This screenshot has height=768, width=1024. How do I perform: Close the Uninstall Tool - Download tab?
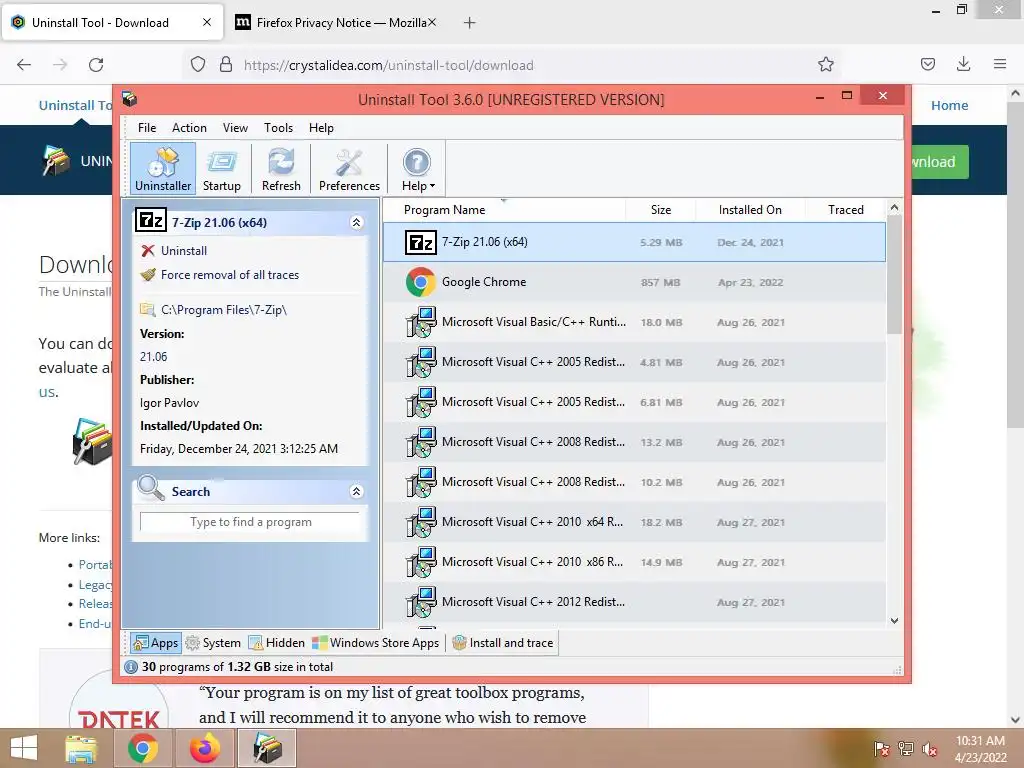click(207, 22)
